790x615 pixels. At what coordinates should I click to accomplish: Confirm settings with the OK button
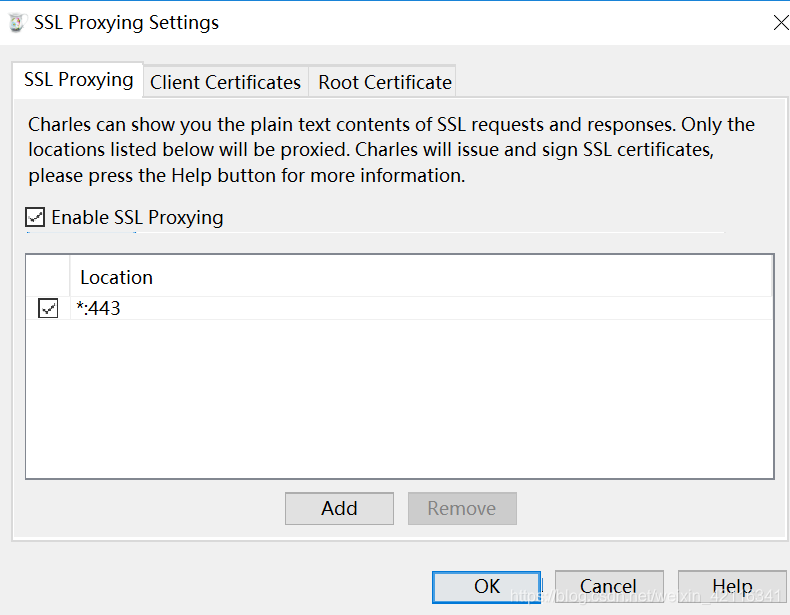[x=486, y=587]
